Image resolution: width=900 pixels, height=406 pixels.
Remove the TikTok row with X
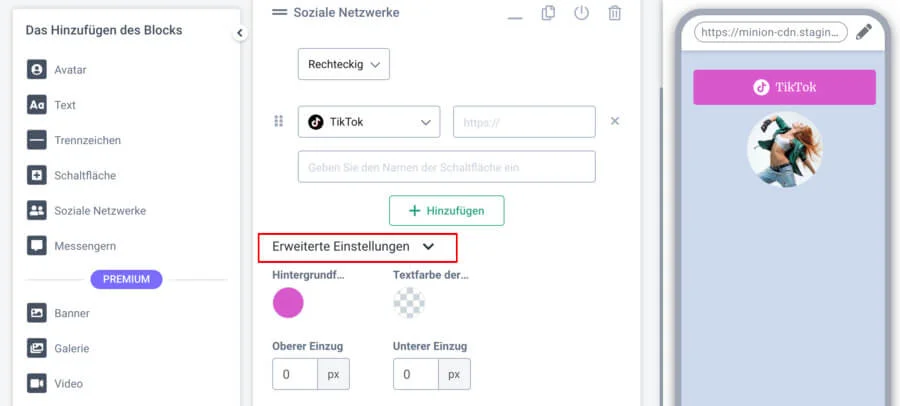[615, 121]
